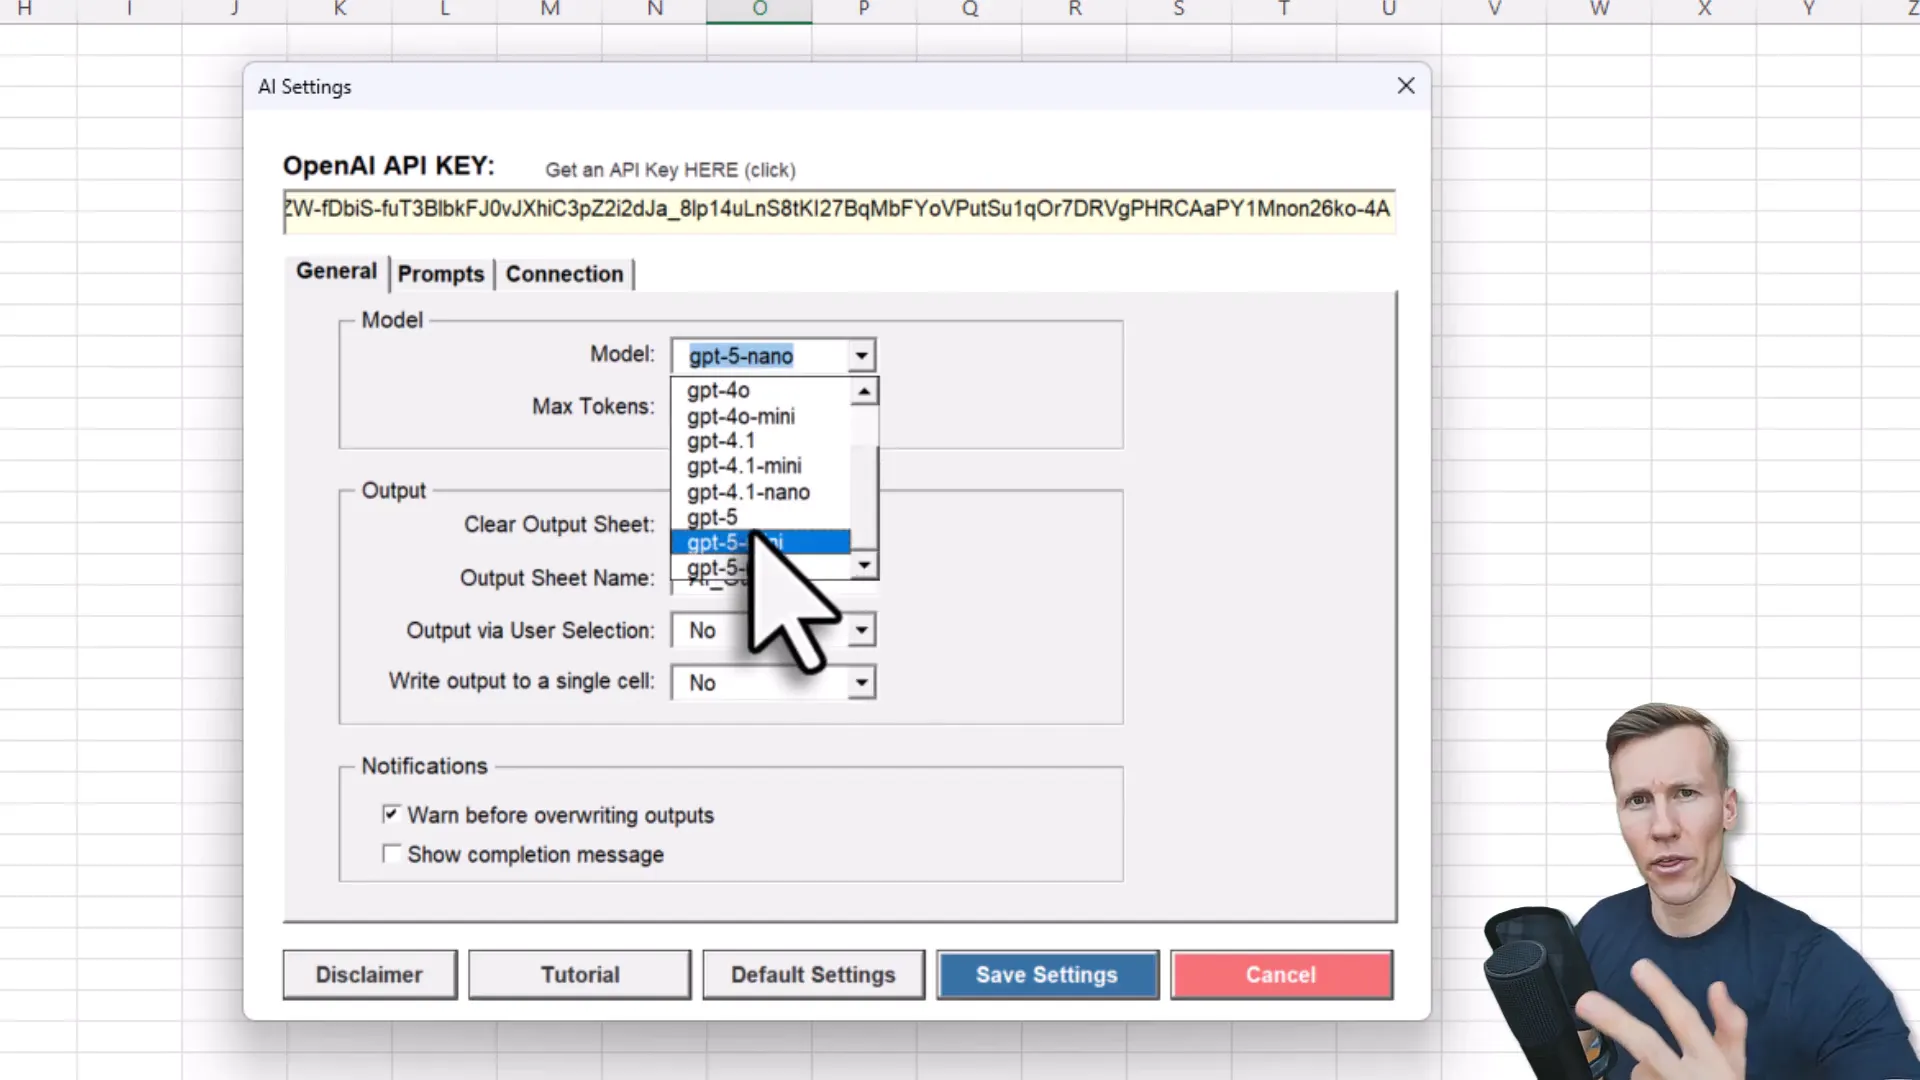Click Save Settings button

(x=1047, y=975)
